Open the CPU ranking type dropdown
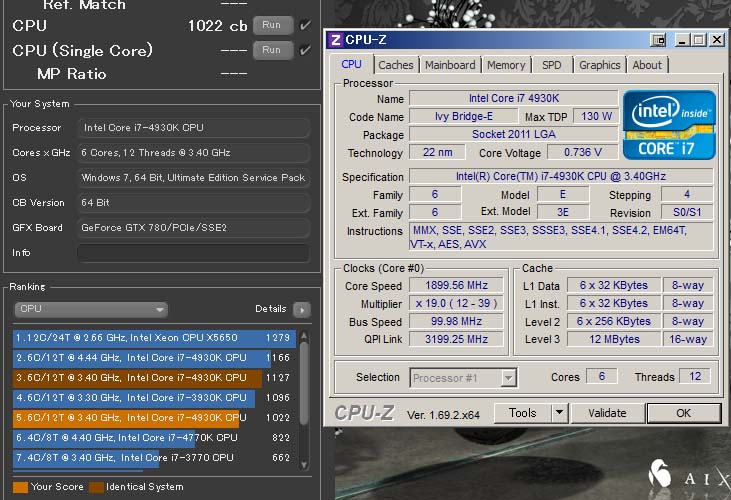The height and width of the screenshot is (500, 731). coord(91,310)
